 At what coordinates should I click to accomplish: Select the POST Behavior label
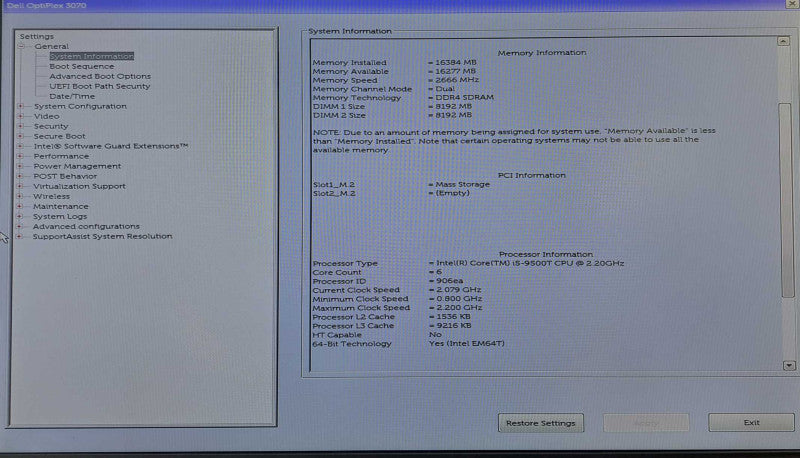[x=65, y=176]
